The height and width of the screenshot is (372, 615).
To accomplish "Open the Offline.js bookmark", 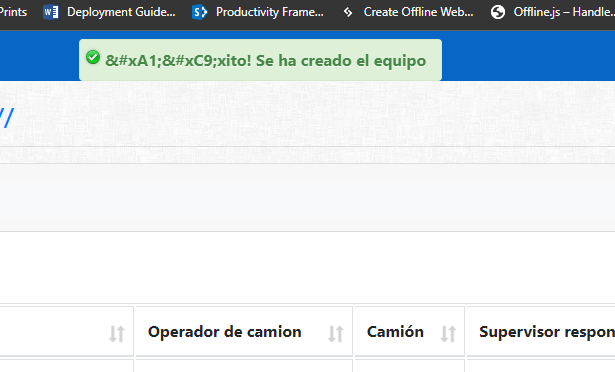I will pos(552,12).
